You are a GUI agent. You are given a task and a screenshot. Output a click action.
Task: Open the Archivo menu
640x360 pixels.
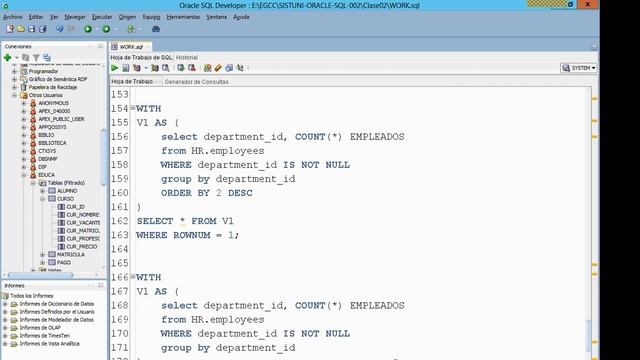[x=13, y=17]
